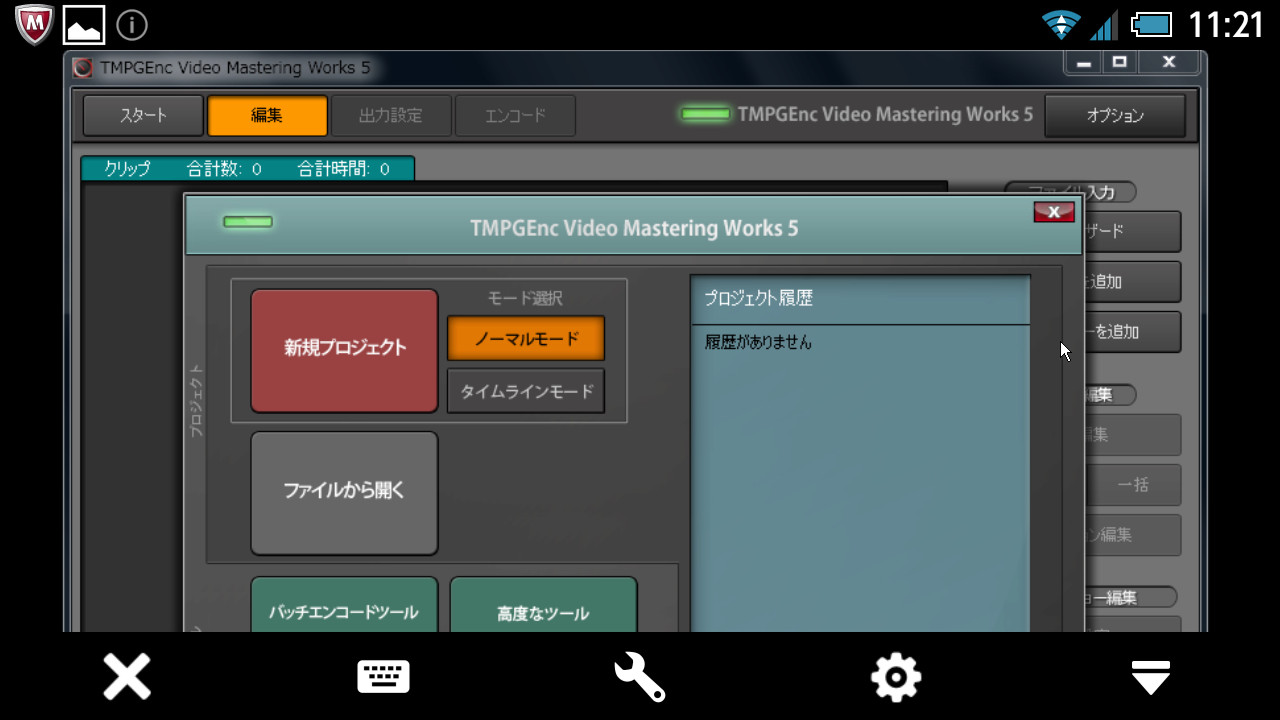Tap the info circle status icon
The image size is (1280, 720).
coord(132,24)
